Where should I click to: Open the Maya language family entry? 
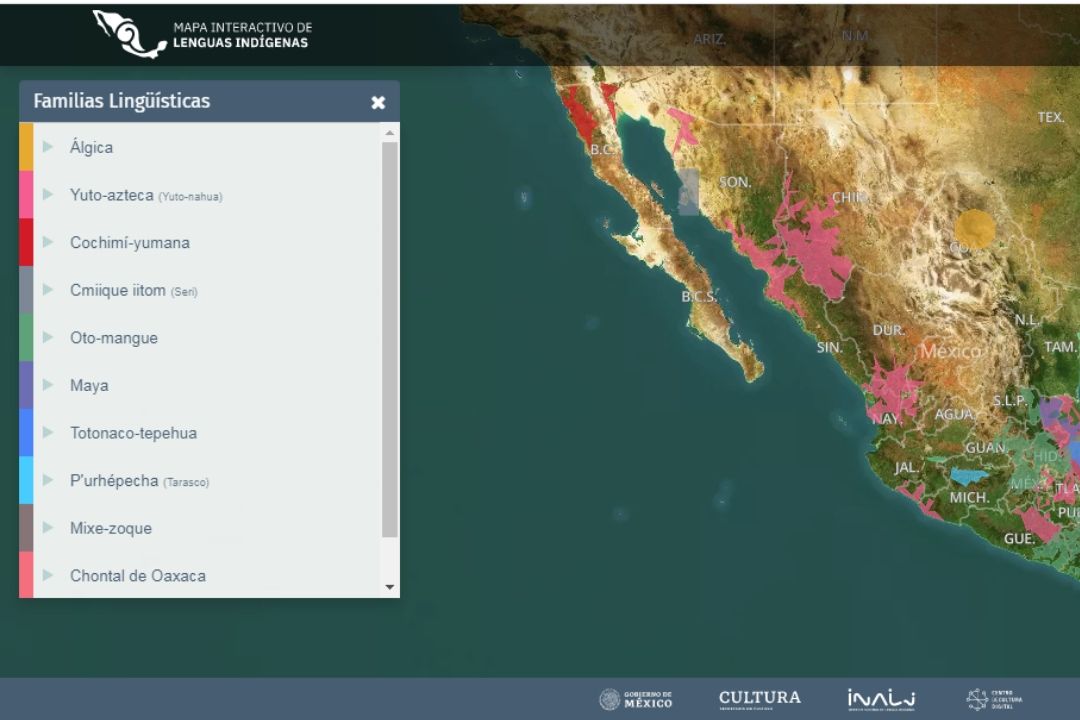[x=89, y=385]
